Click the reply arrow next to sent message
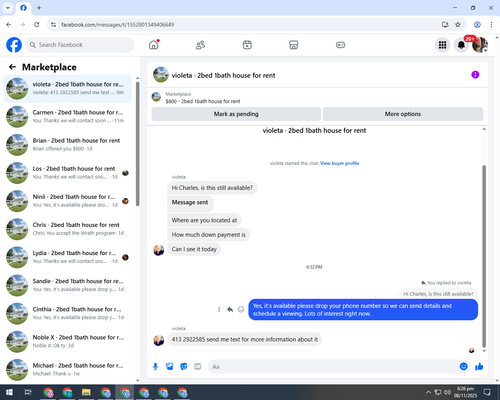Screen dimensions: 500x400 [230, 310]
